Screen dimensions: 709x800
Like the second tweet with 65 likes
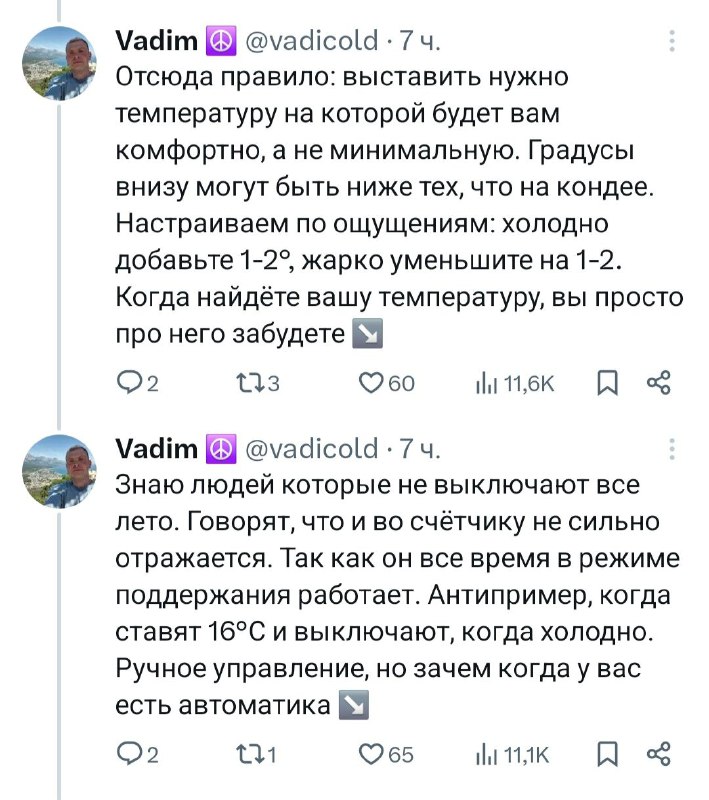pos(372,754)
